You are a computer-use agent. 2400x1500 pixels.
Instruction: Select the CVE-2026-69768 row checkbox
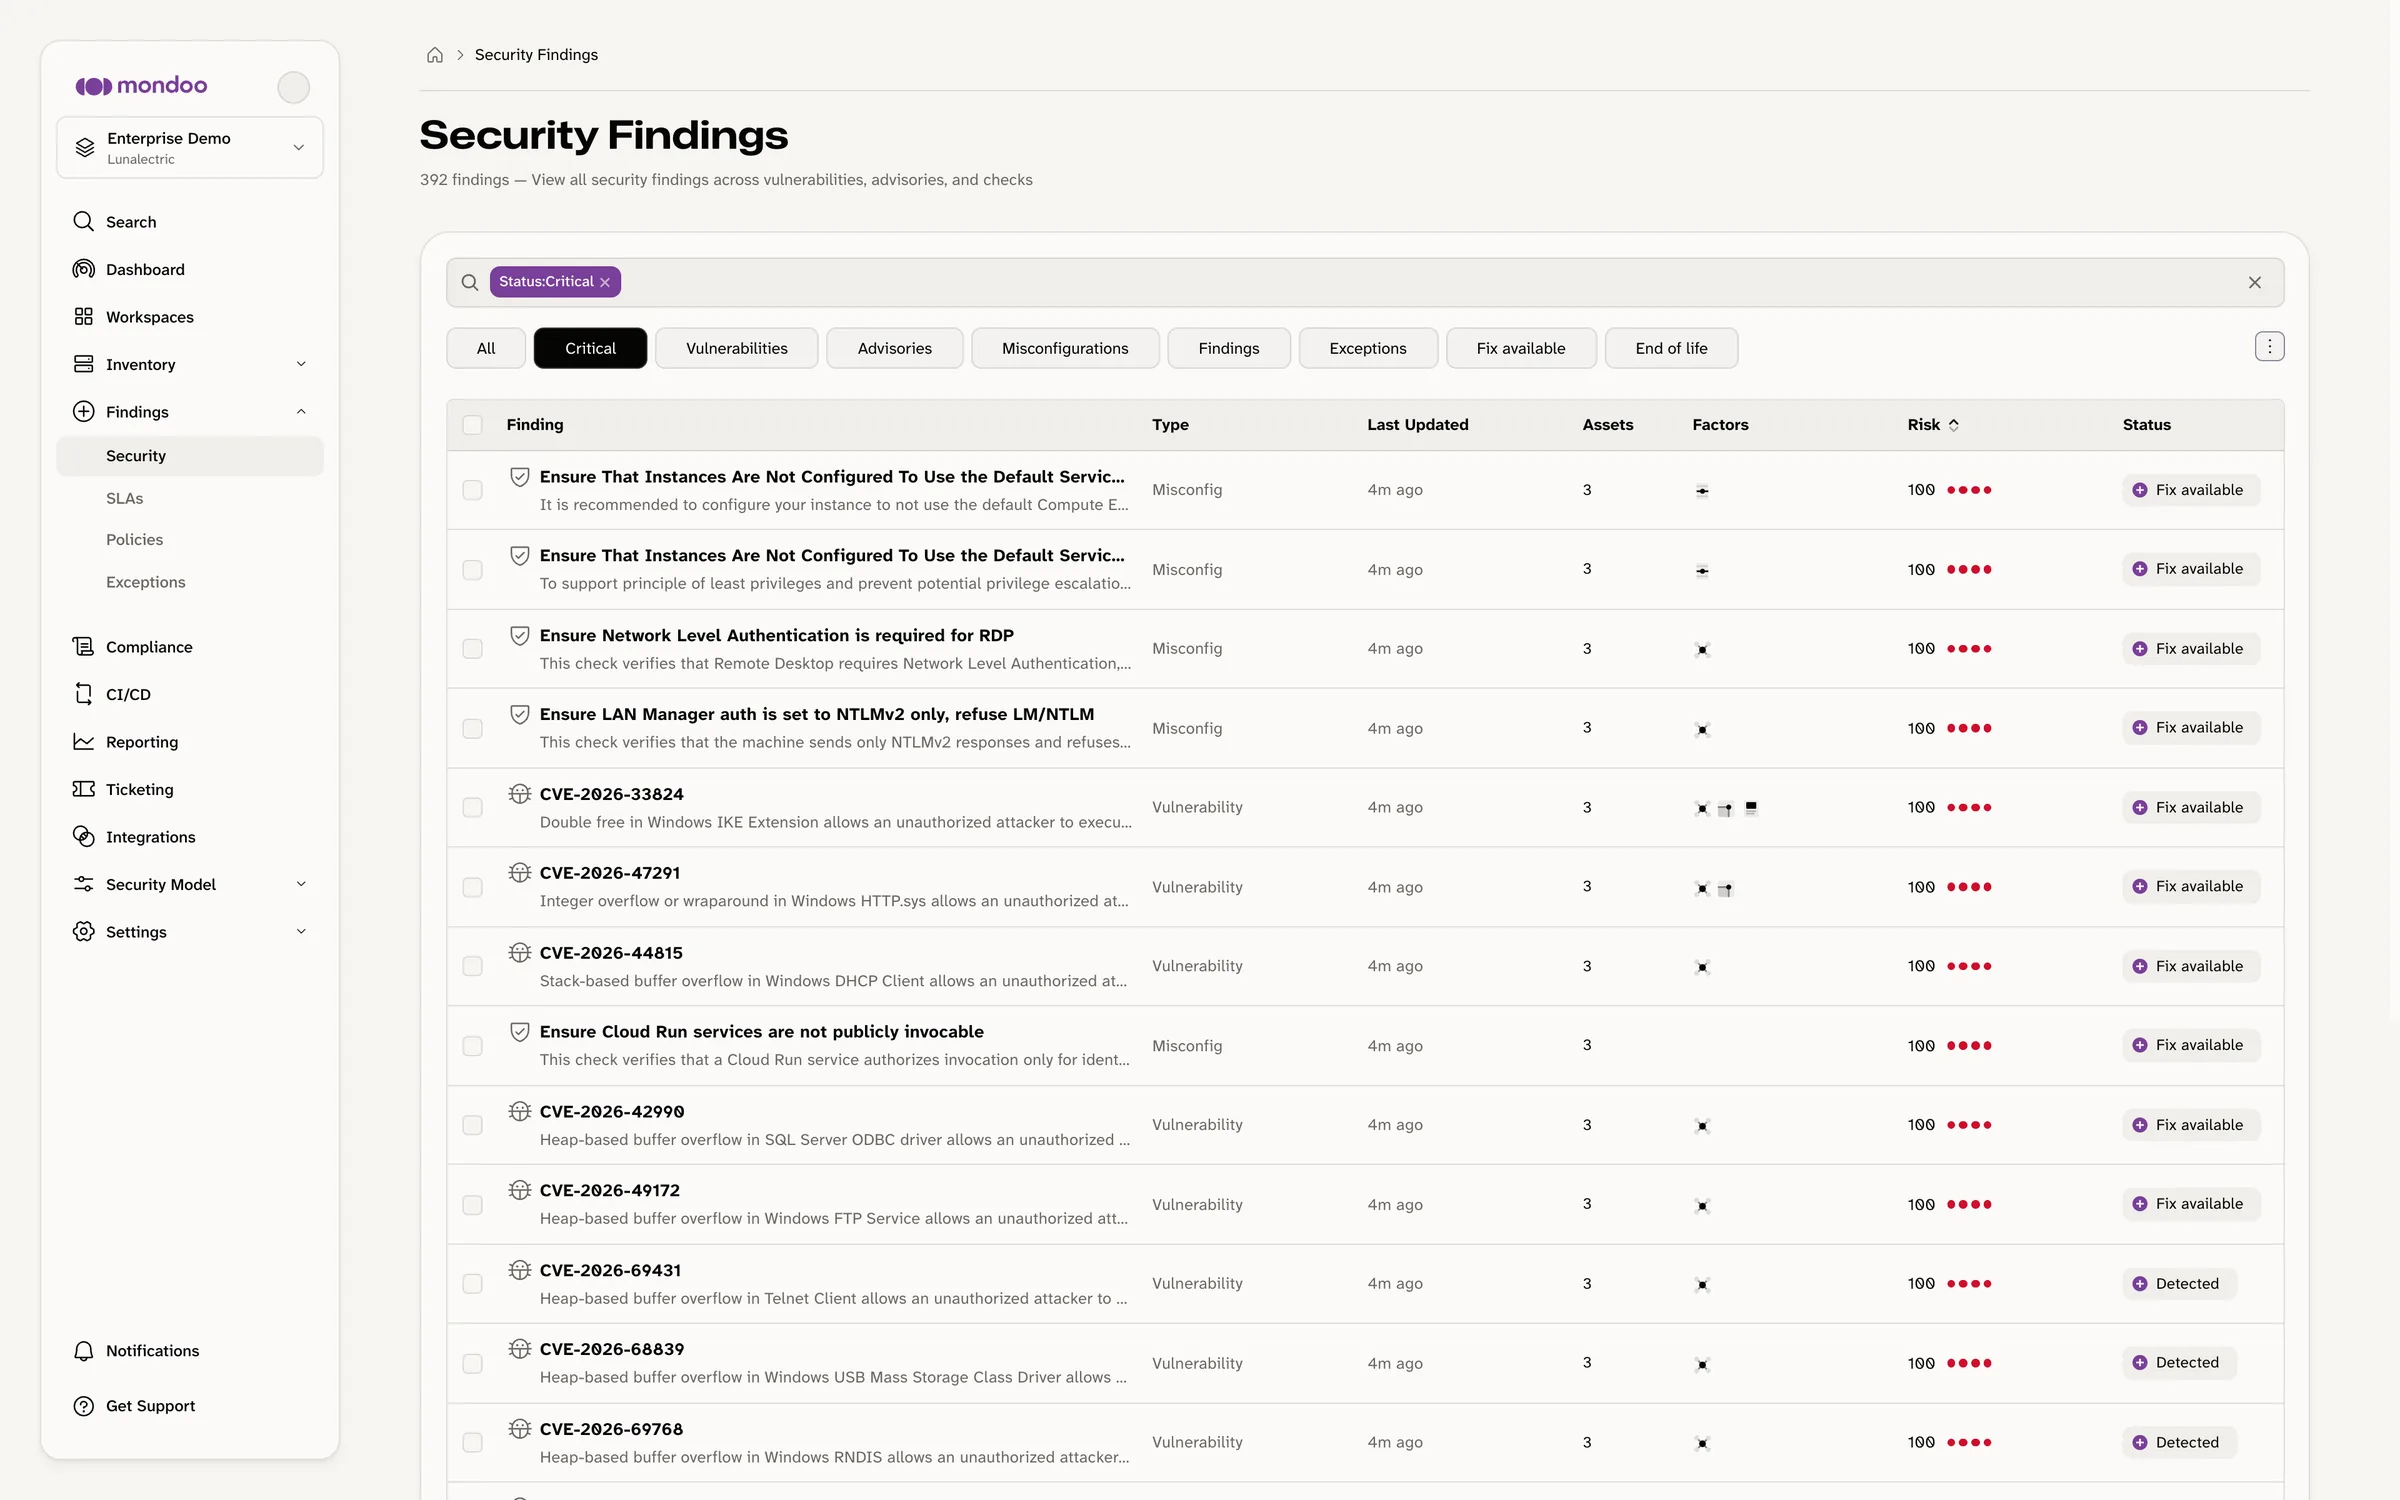(472, 1443)
